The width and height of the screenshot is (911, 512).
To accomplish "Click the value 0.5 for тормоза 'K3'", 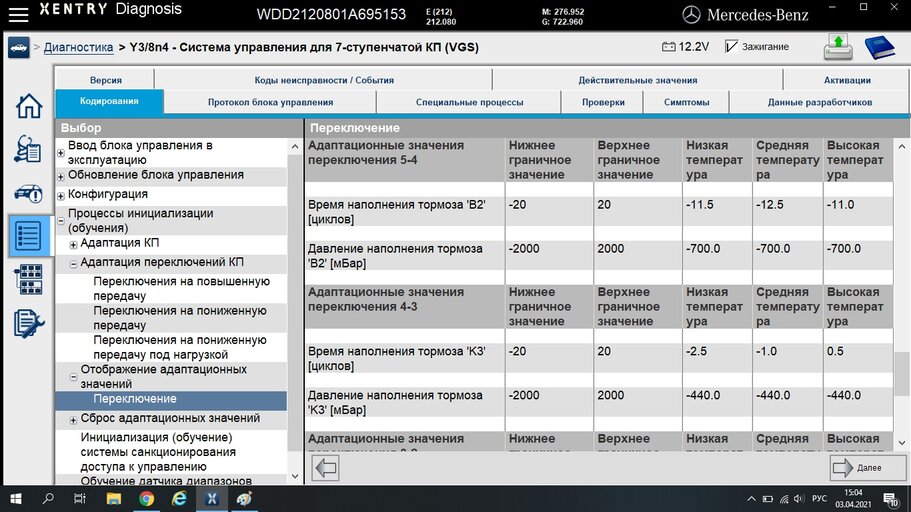I will 835,351.
